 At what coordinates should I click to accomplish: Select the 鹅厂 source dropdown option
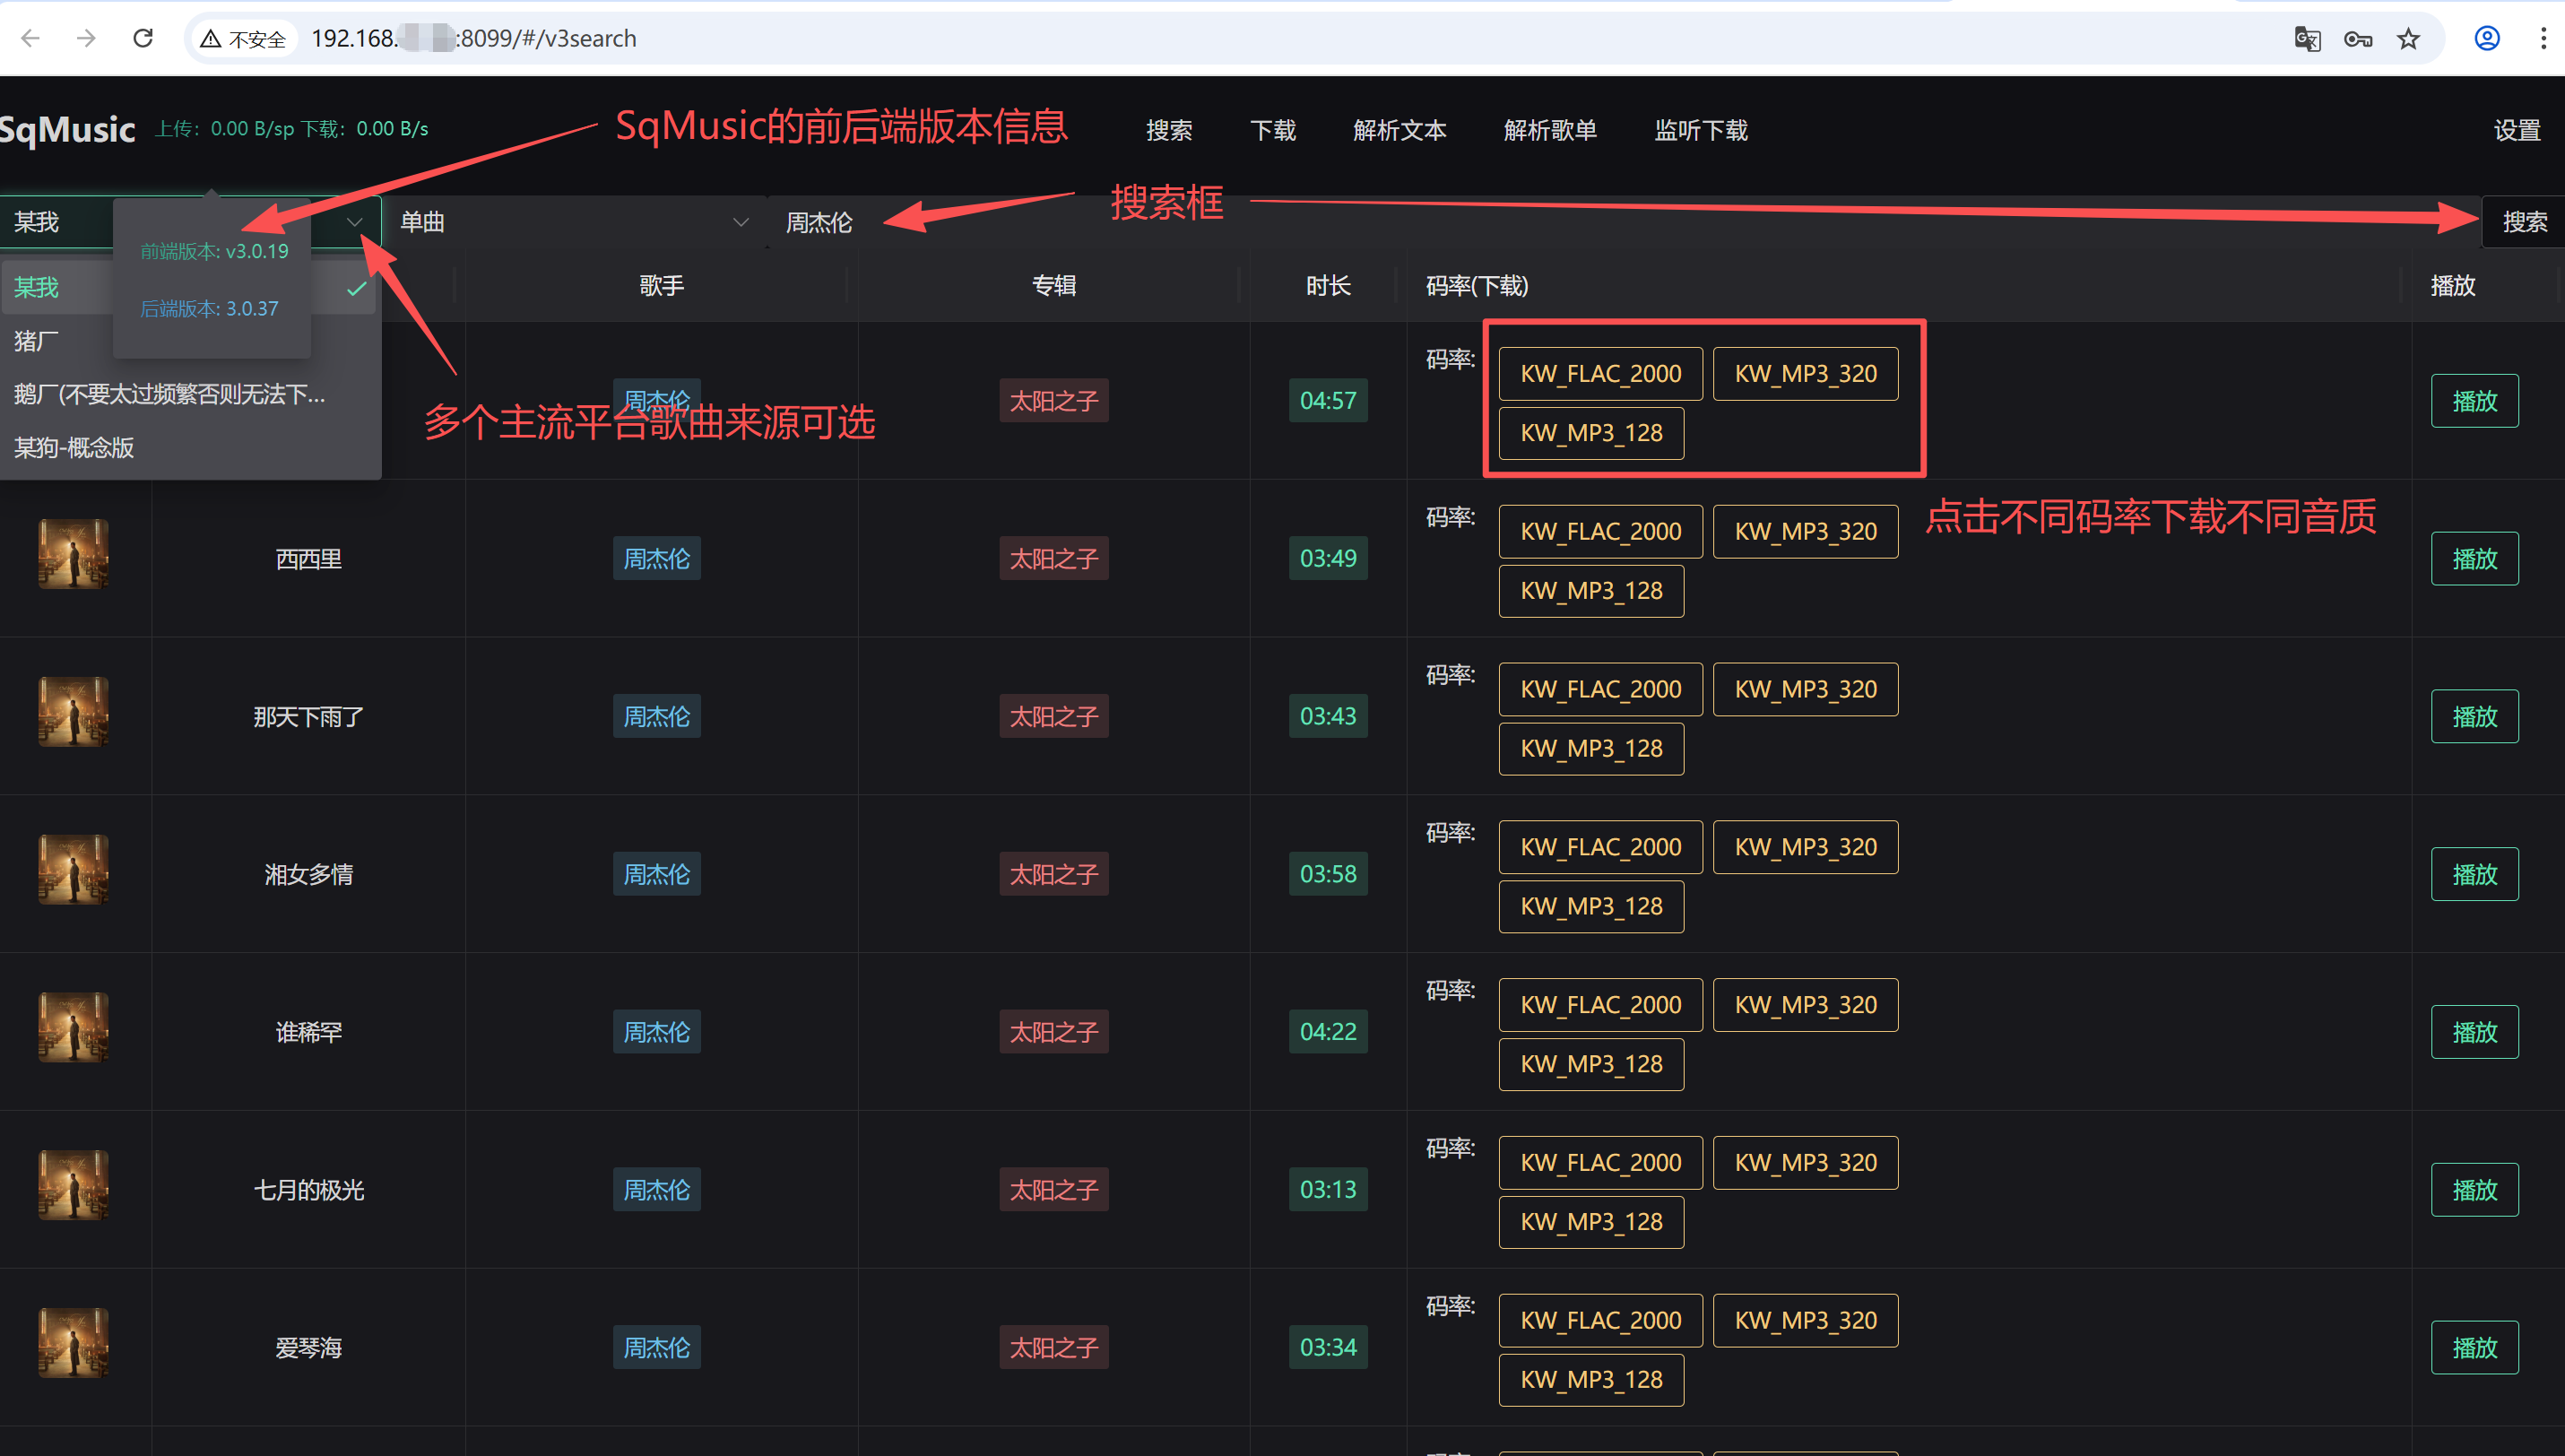click(170, 394)
